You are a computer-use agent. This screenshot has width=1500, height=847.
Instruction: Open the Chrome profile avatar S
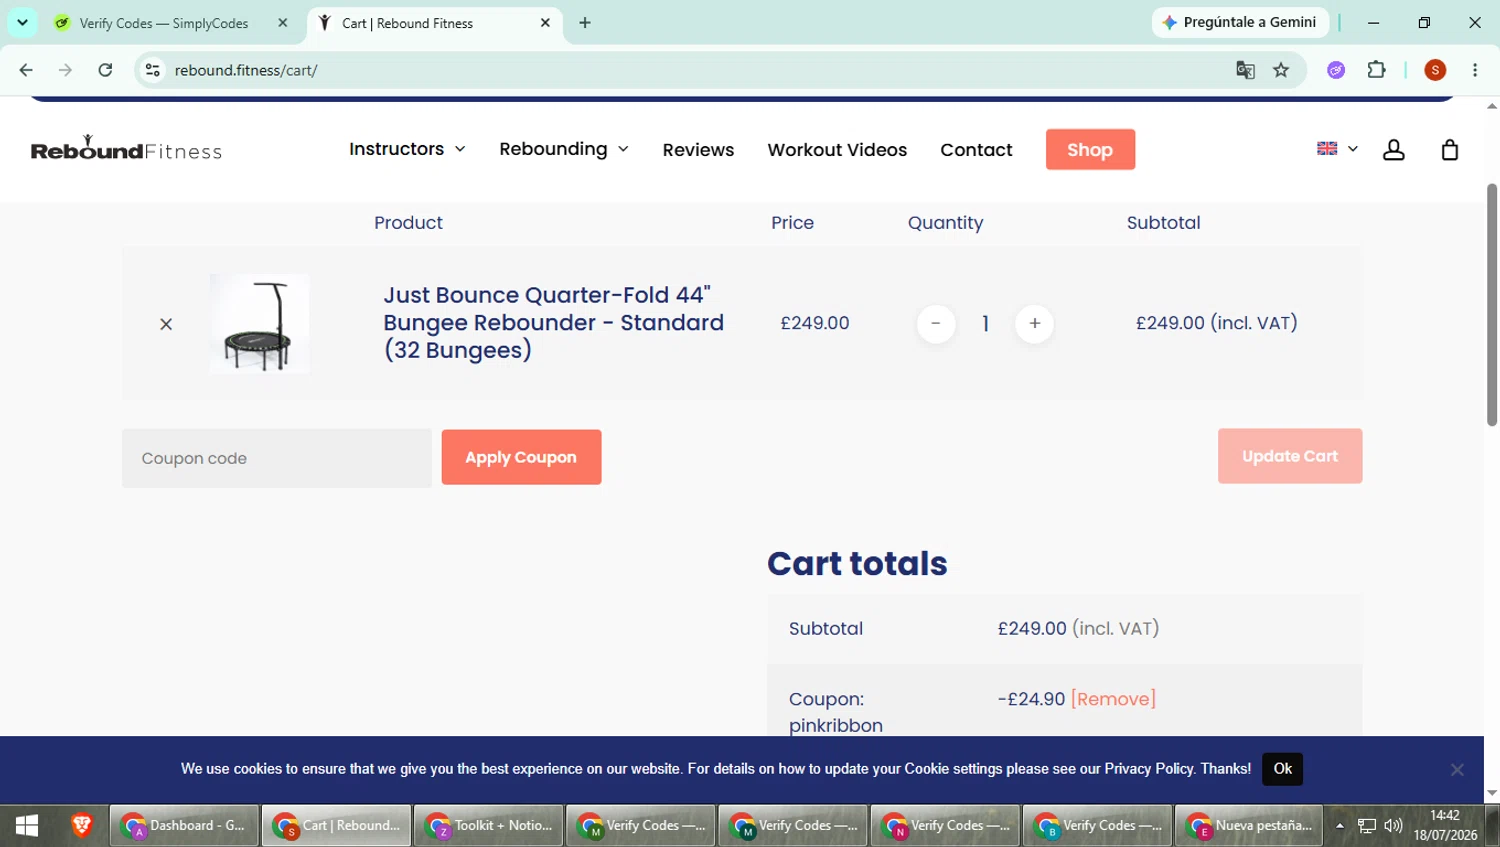pyautogui.click(x=1435, y=70)
